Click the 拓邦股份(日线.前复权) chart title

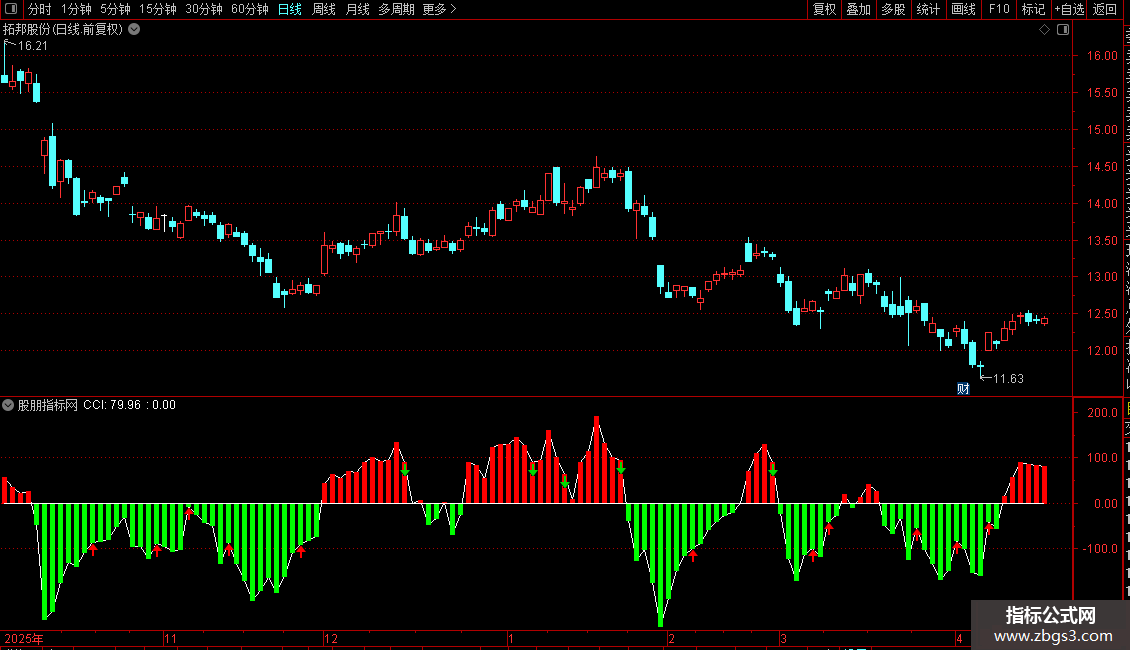tap(63, 30)
